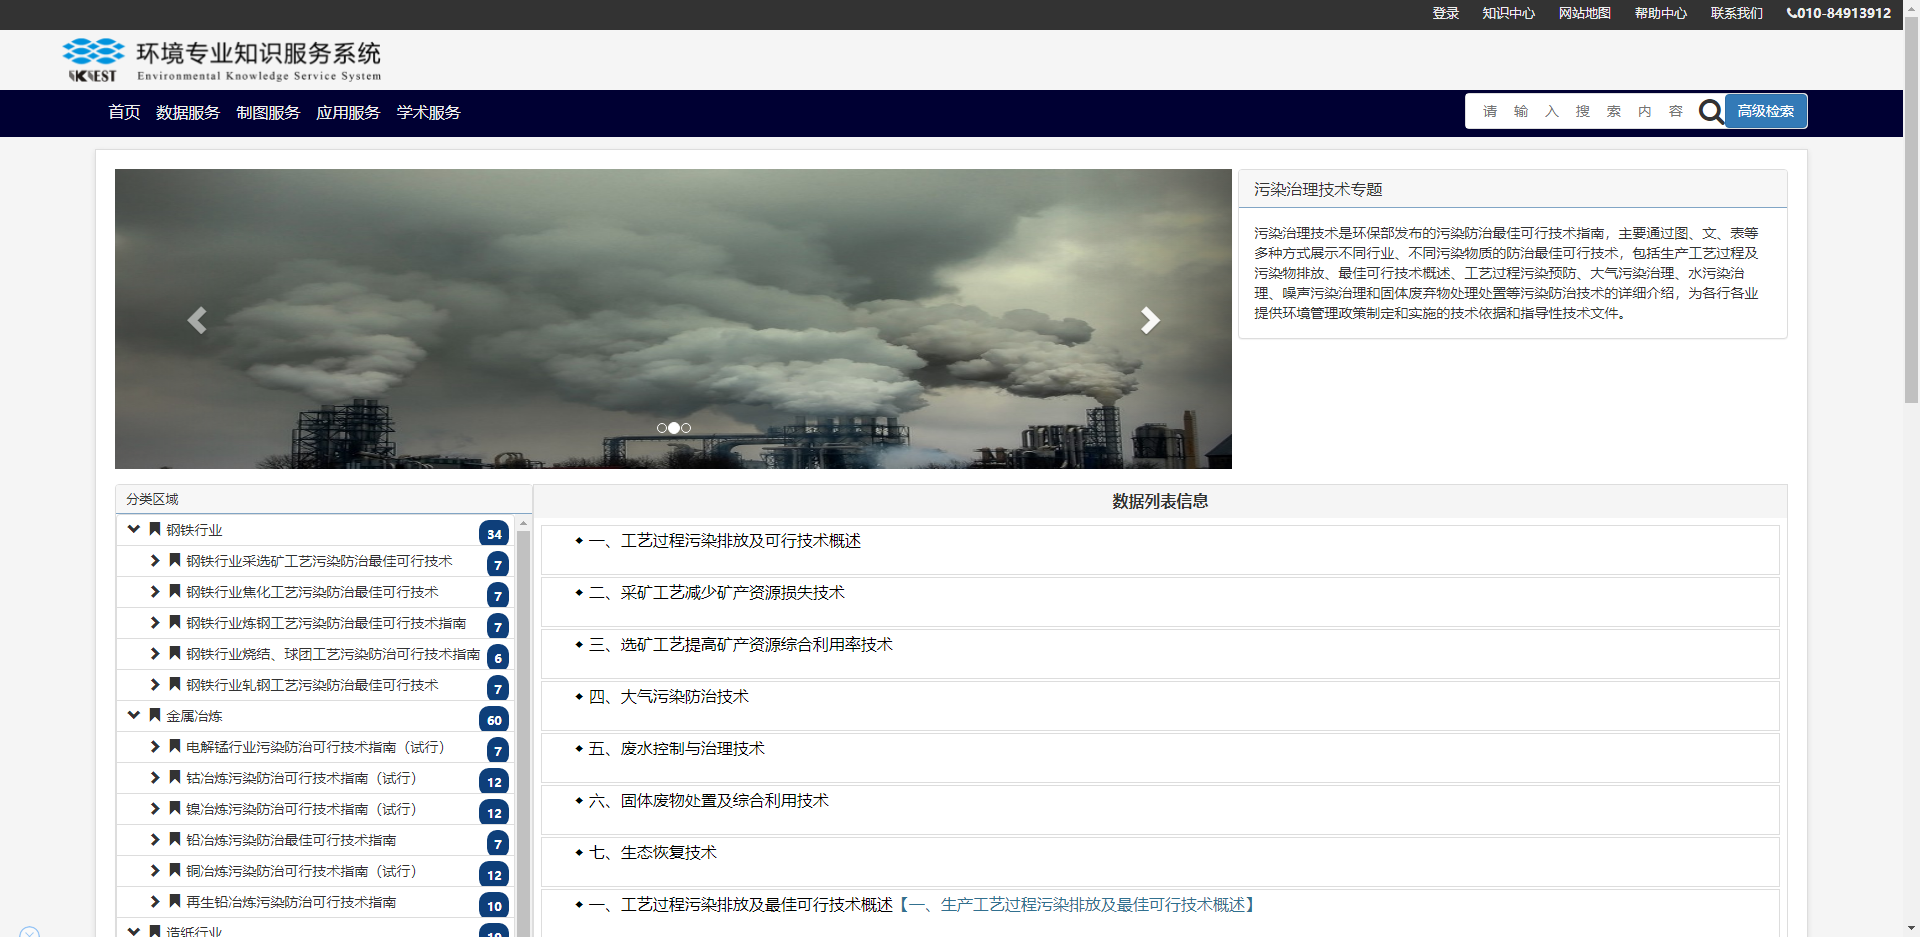Image resolution: width=1920 pixels, height=937 pixels.
Task: Click bookmark icon beside 钢铁行业
Action: tap(155, 529)
